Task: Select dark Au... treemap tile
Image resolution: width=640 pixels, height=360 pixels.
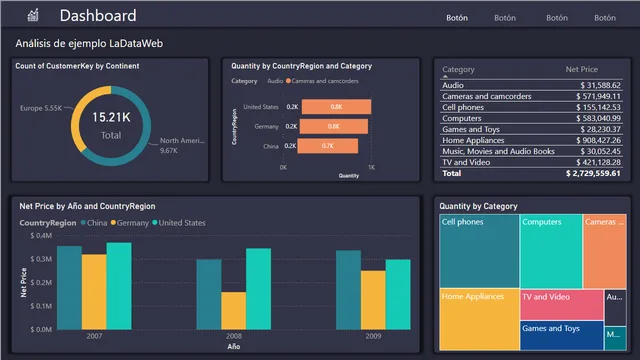Action: pos(616,307)
